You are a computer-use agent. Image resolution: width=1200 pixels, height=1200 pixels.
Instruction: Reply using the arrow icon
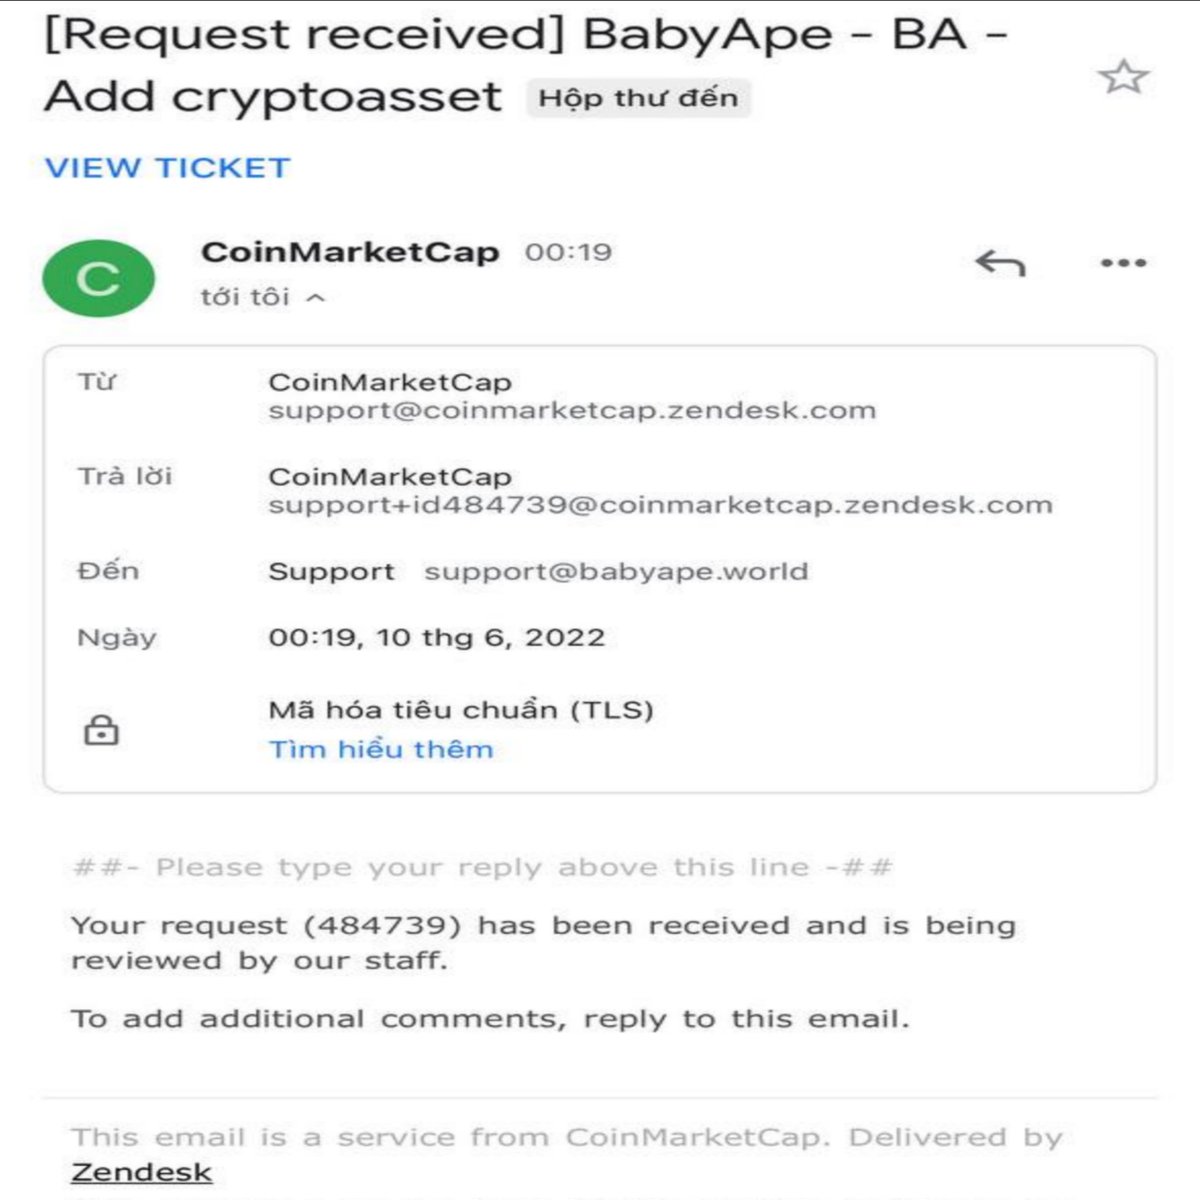click(x=1000, y=263)
